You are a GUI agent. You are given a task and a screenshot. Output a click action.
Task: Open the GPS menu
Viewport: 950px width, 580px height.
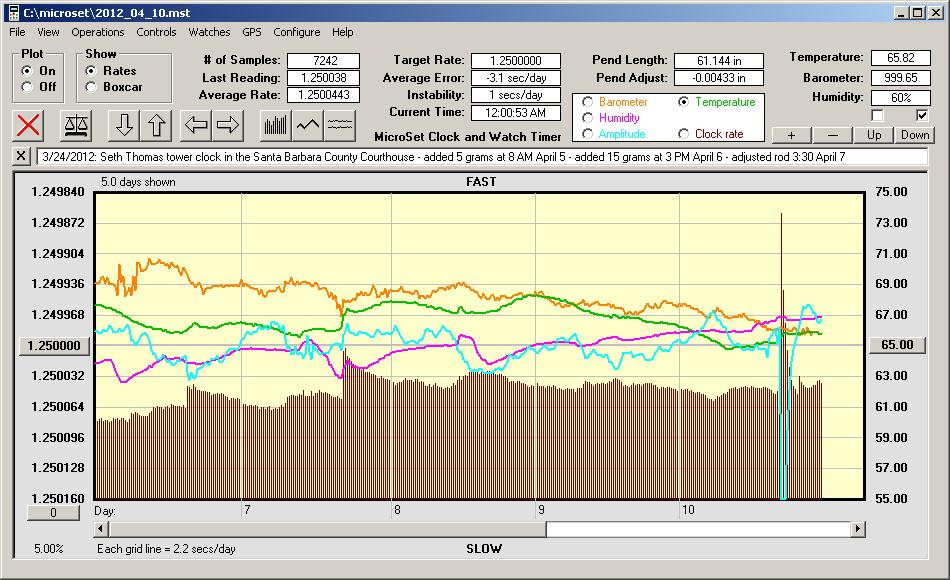point(251,32)
